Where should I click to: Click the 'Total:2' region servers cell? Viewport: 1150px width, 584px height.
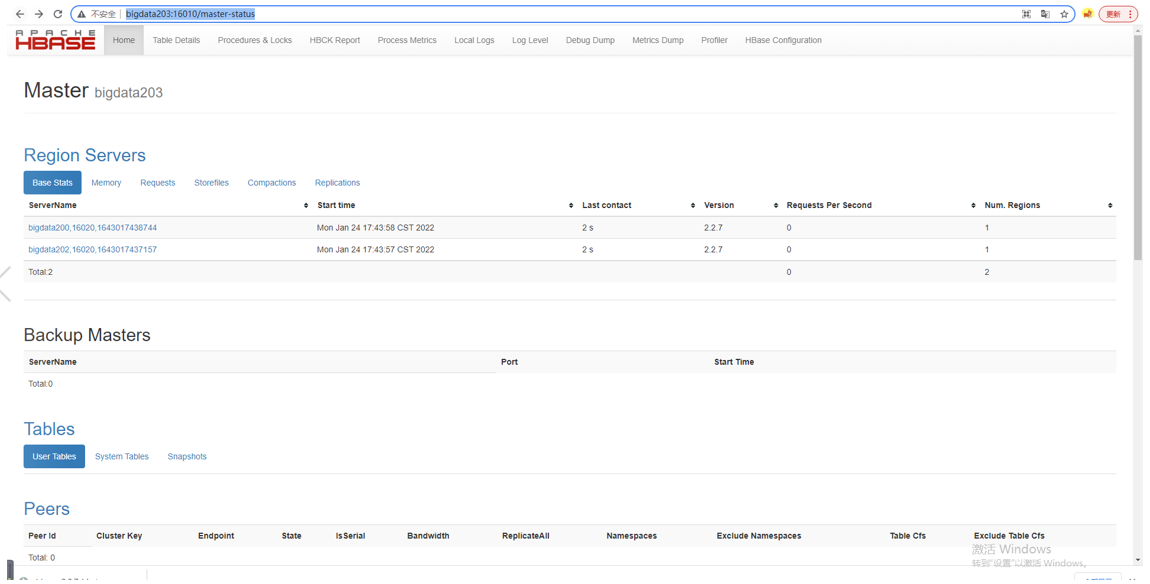[40, 272]
